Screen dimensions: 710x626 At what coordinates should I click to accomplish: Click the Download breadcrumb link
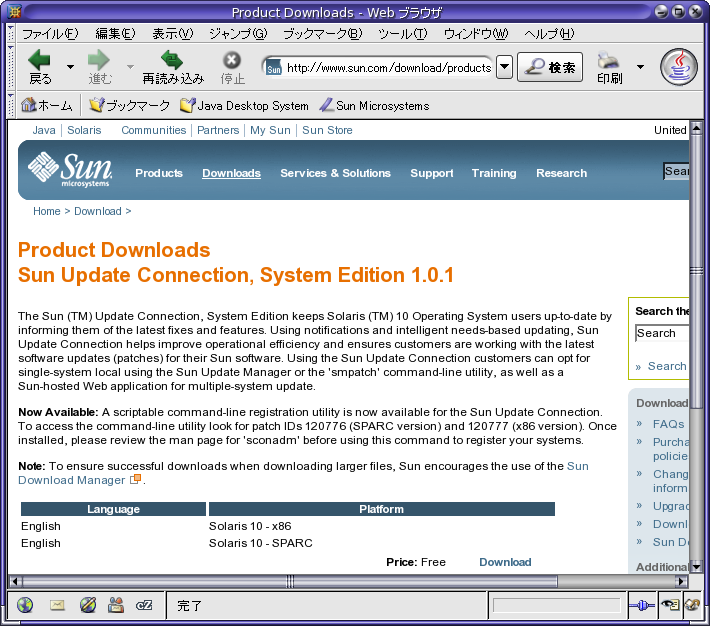pyautogui.click(x=98, y=211)
